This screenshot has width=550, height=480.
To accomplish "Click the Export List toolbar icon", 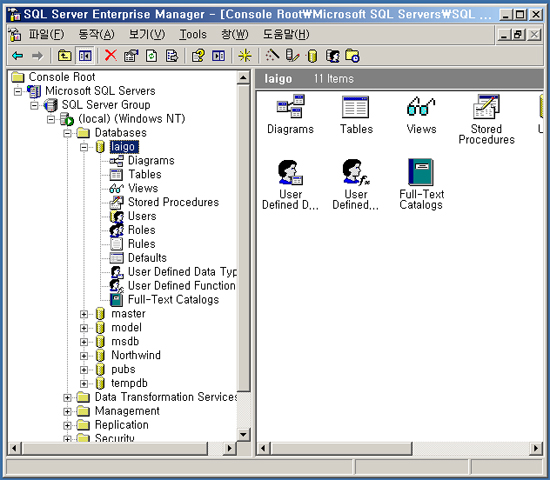I will pos(172,55).
